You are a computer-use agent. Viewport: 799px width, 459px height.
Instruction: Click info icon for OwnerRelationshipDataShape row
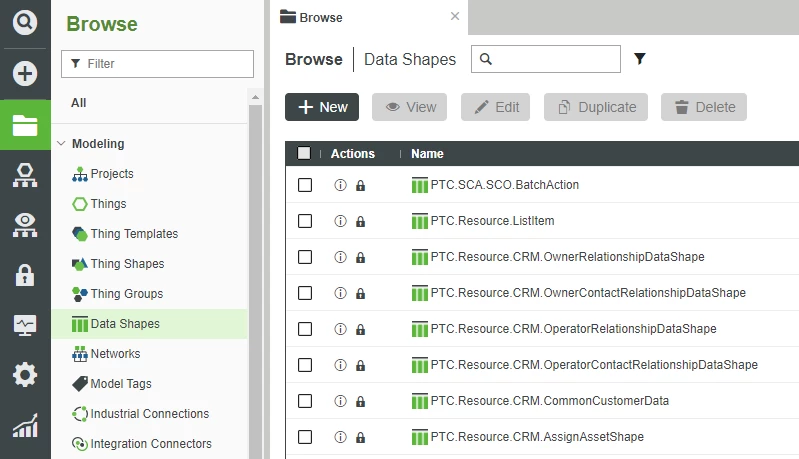tap(340, 257)
